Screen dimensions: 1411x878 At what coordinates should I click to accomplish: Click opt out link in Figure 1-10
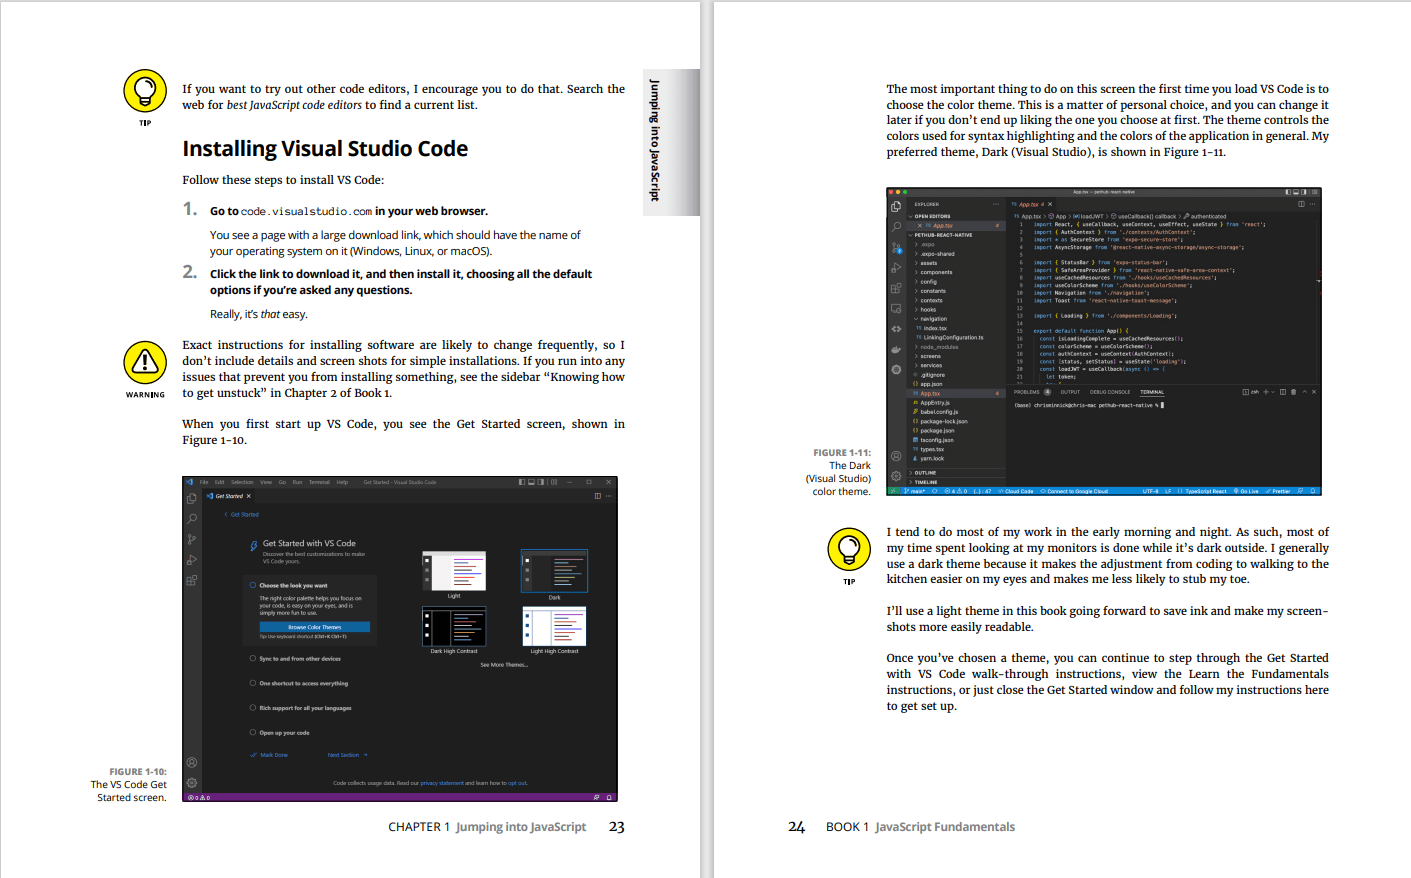coord(517,783)
